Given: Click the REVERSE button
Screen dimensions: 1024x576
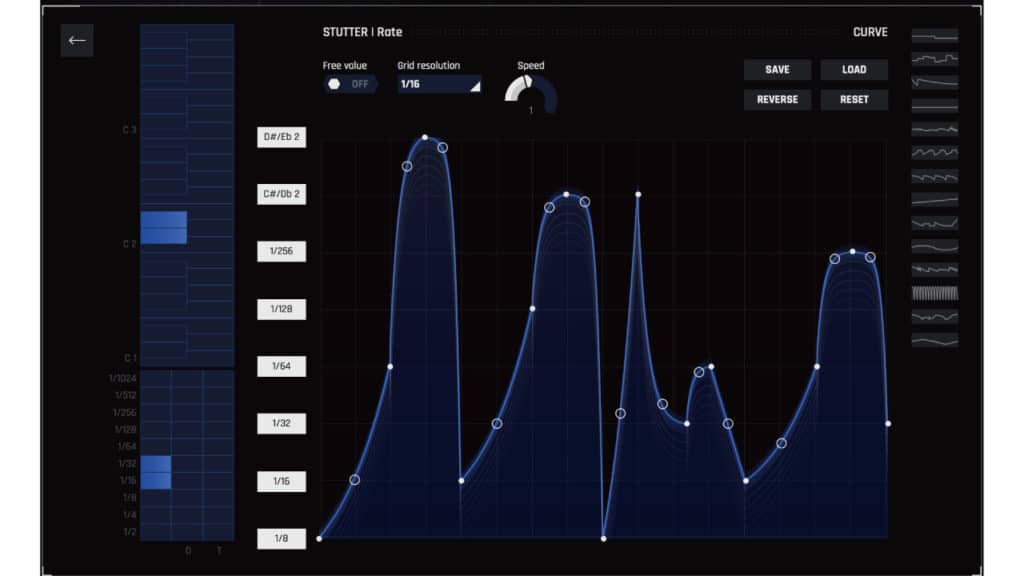Looking at the screenshot, I should tap(776, 99).
